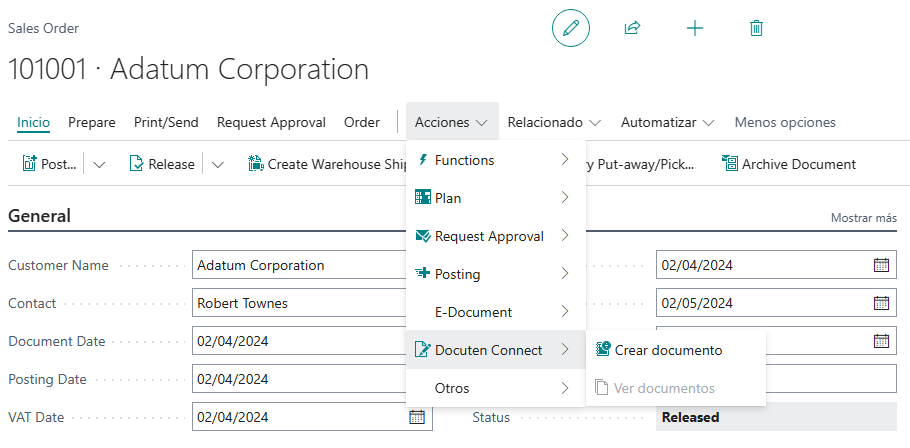Click the plus icon to create new
The image size is (910, 448).
695,28
